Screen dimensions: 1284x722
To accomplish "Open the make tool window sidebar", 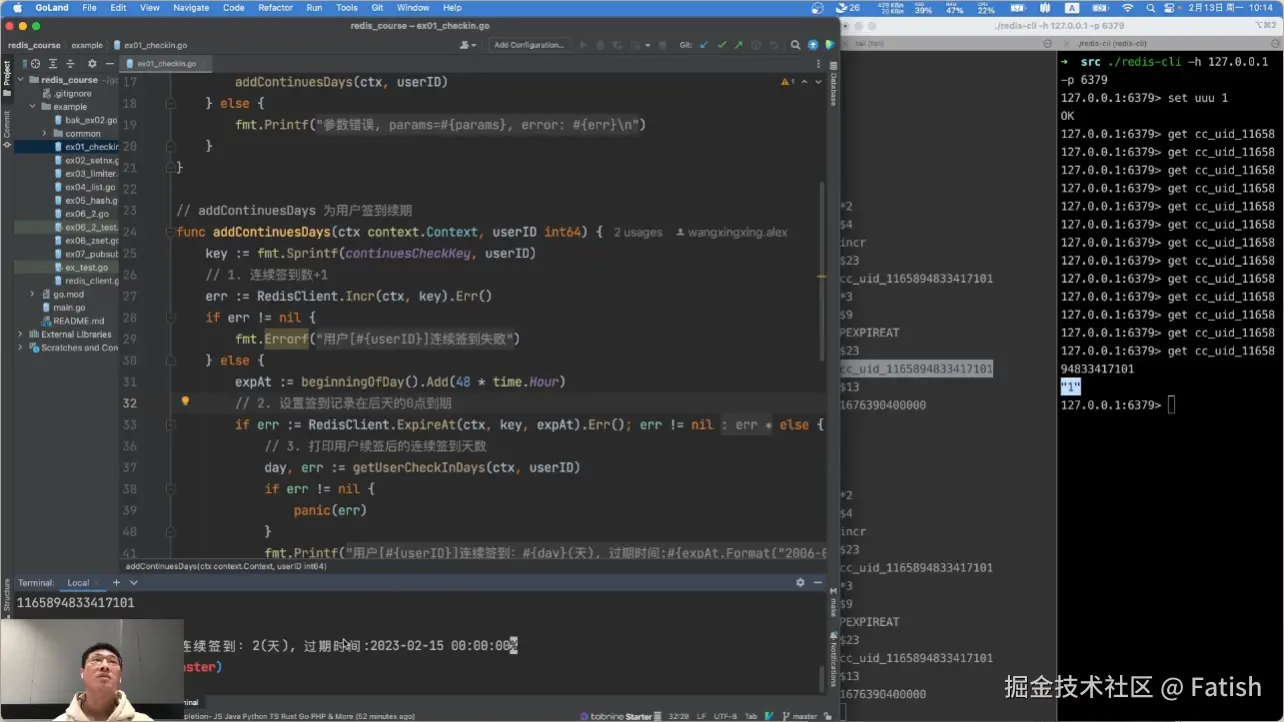I will pyautogui.click(x=833, y=603).
